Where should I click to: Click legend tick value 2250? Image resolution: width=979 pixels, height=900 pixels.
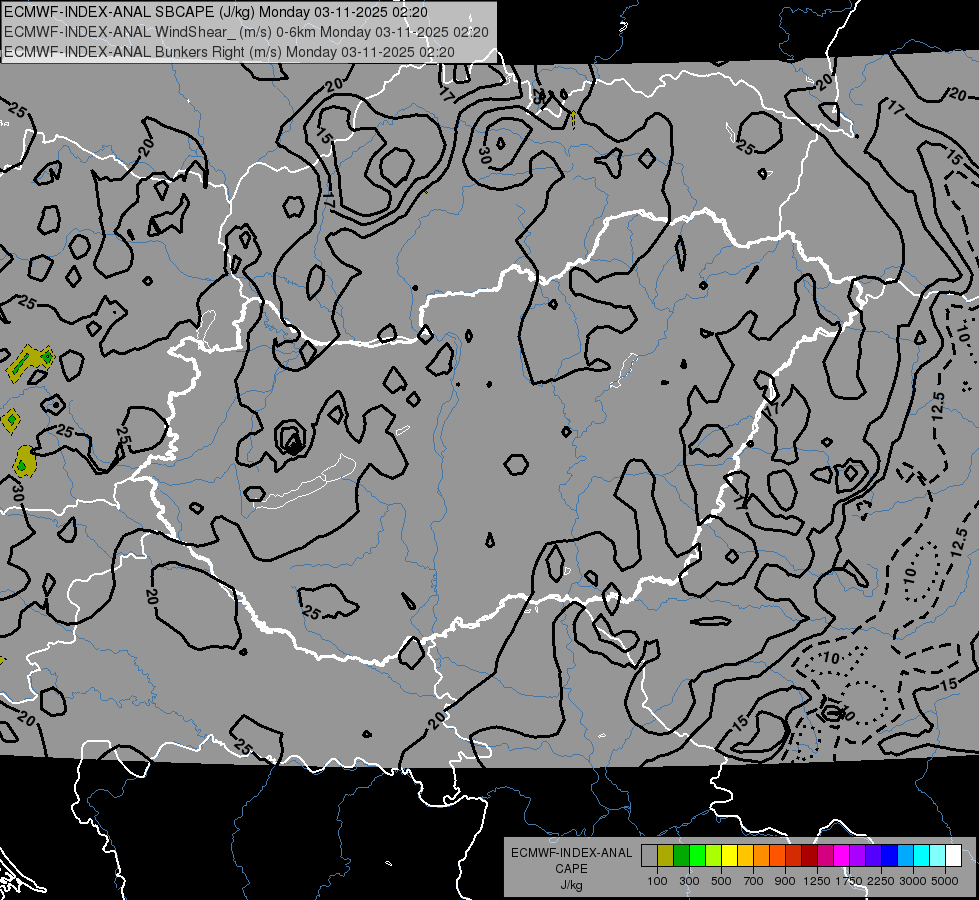[882, 881]
